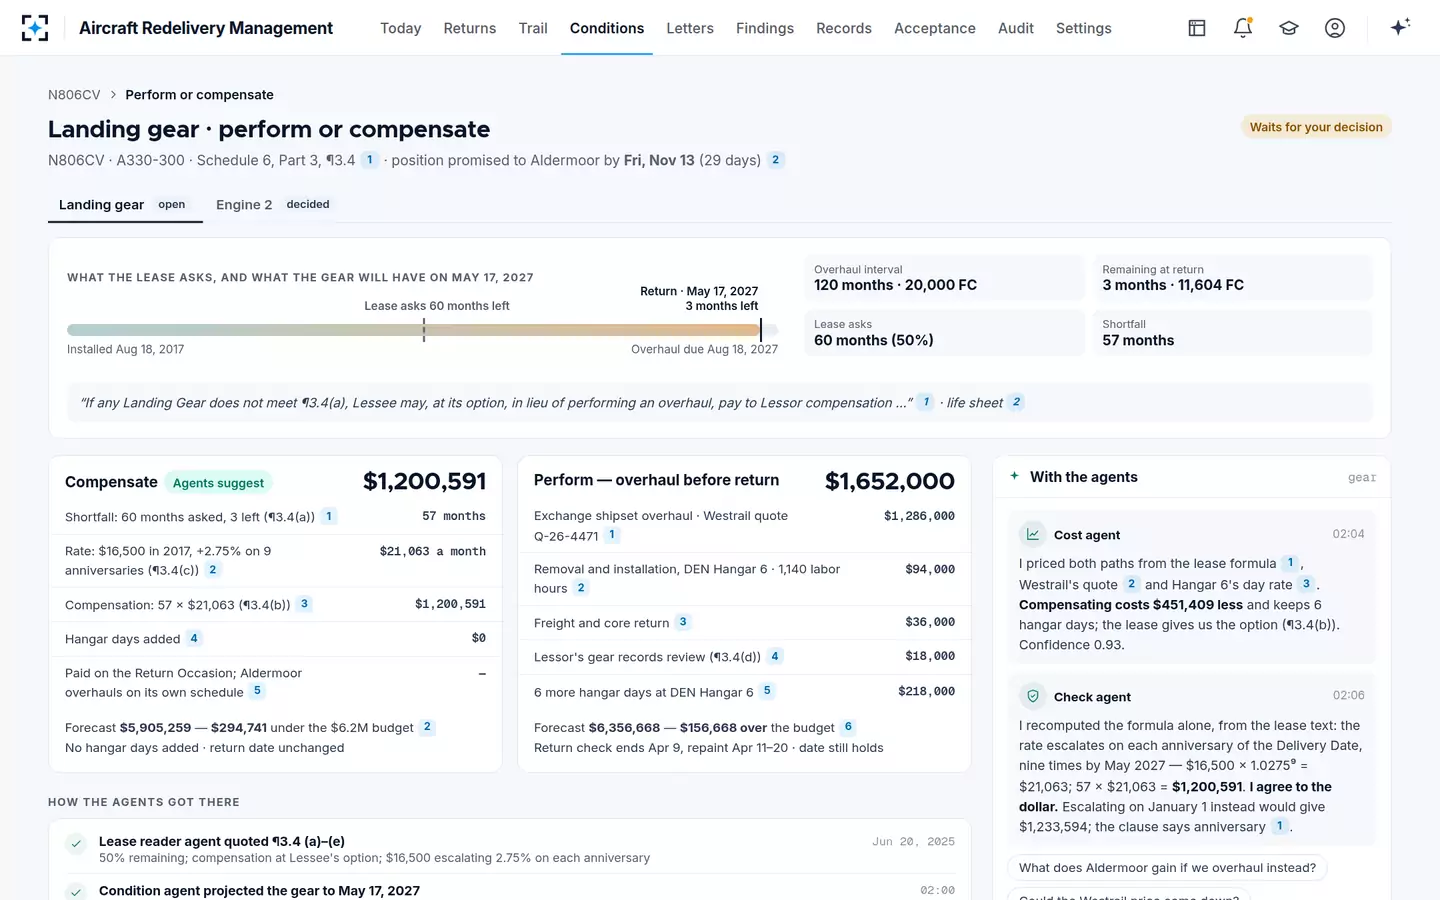Open the Lease reader agent quoted ¶13.4 row
Screen dimensions: 1440x900
tap(510, 849)
